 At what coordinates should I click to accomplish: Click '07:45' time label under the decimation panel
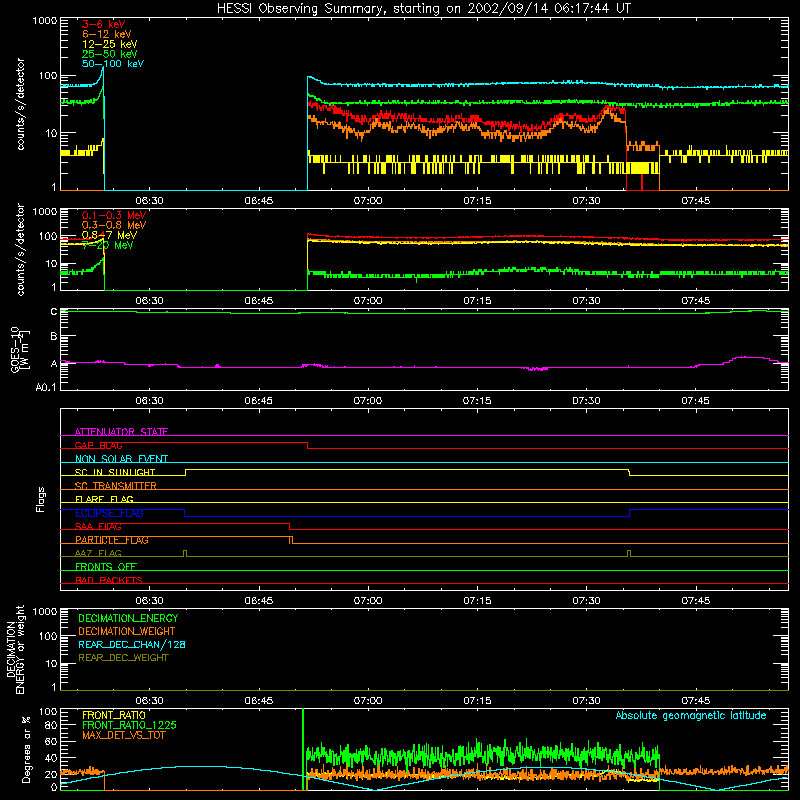(695, 701)
